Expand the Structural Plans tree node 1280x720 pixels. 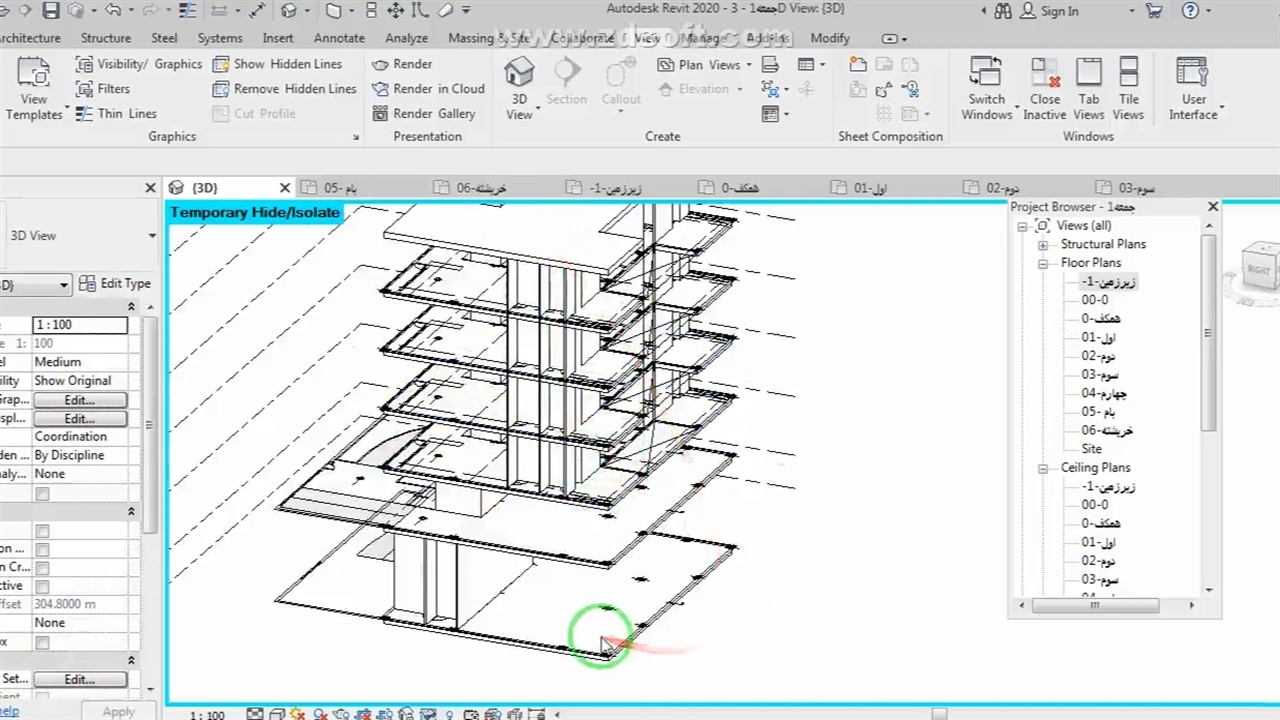(x=1042, y=245)
